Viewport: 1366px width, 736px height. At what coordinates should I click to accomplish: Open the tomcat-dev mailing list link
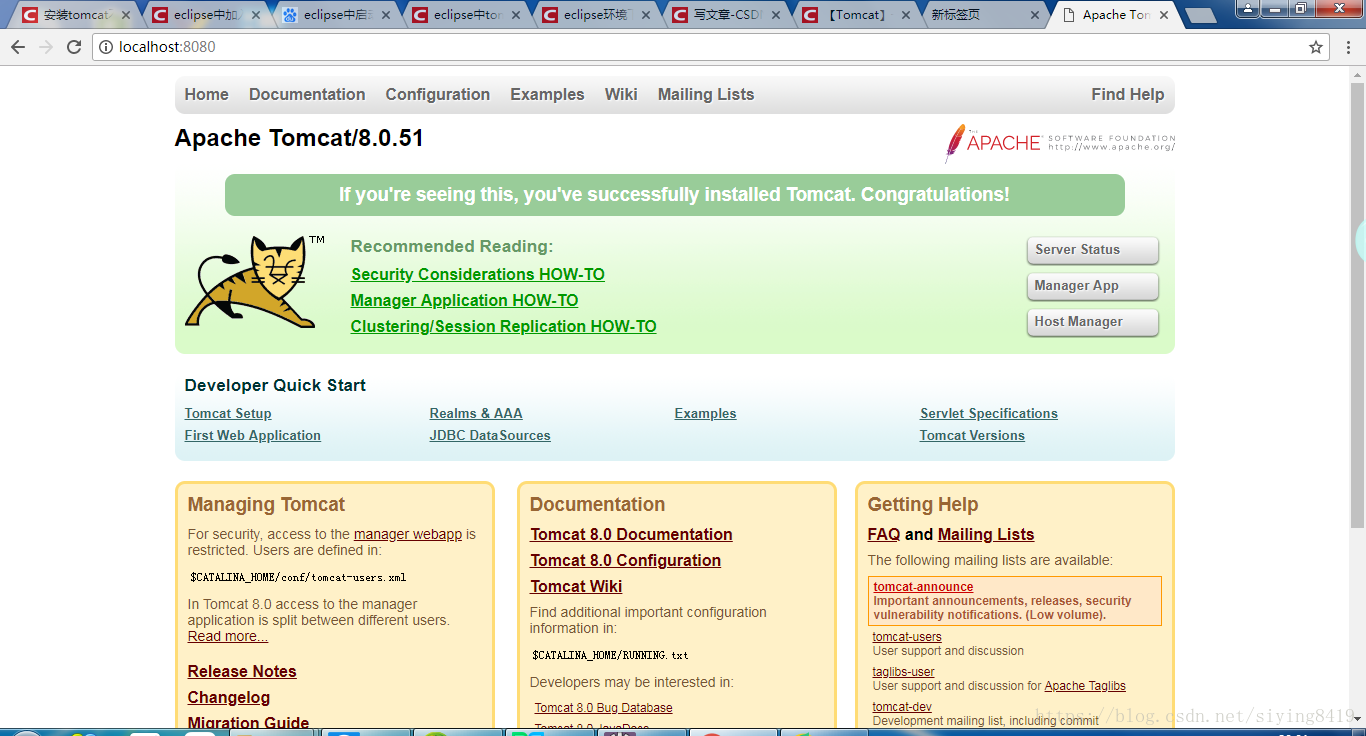(x=902, y=707)
